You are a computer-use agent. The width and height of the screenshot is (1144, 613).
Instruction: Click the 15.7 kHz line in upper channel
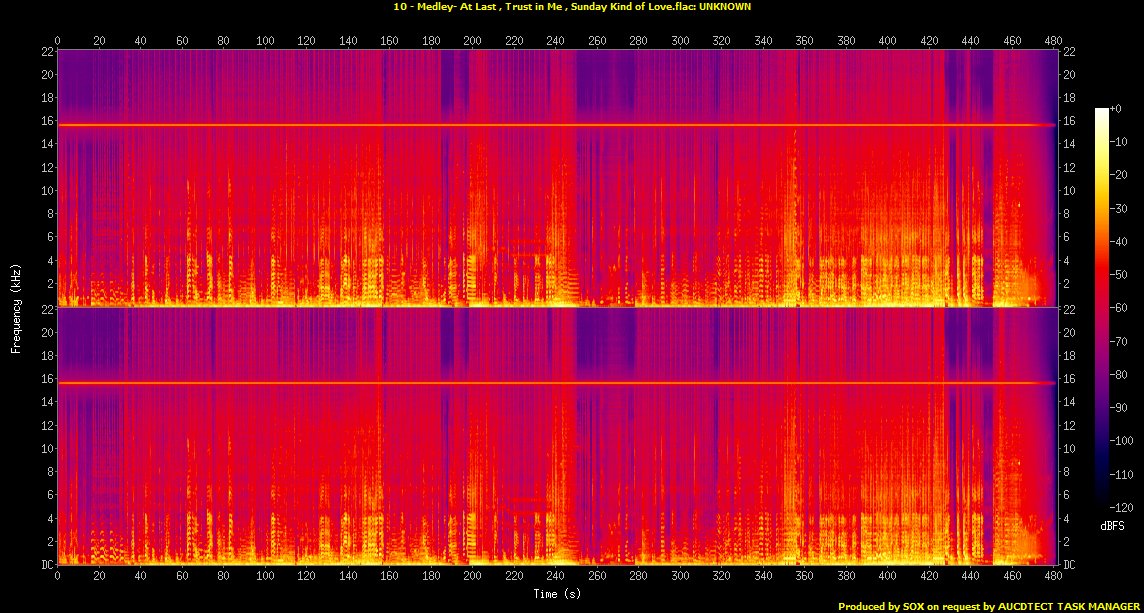coord(556,125)
